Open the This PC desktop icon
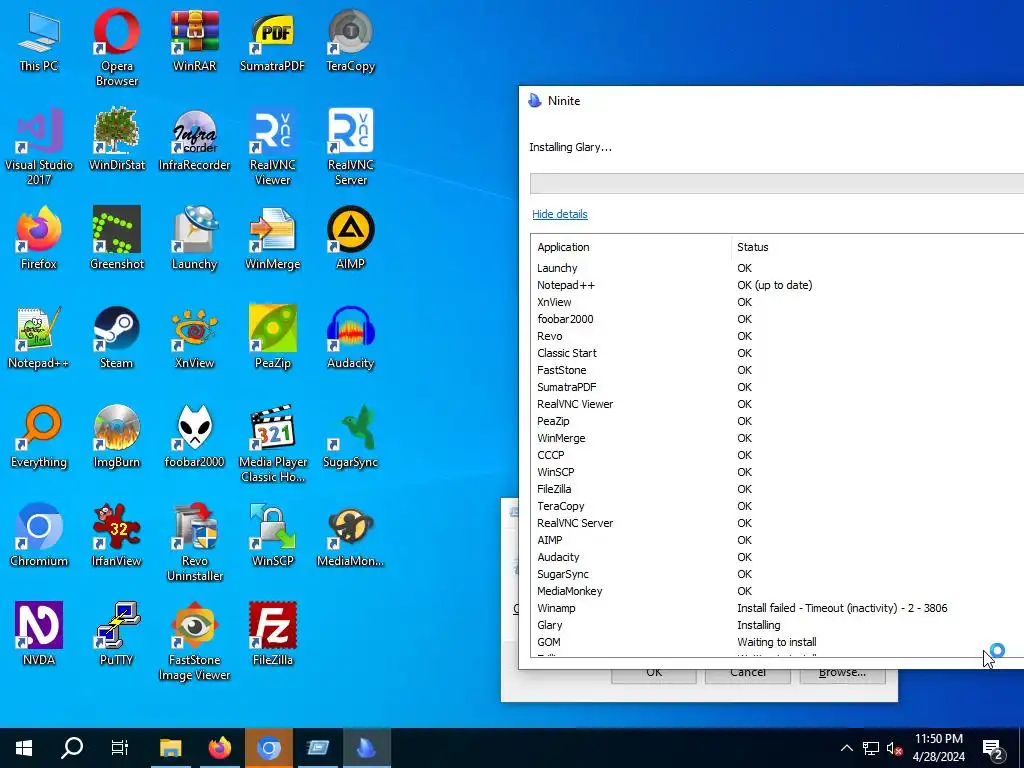The image size is (1024, 768). tap(39, 40)
